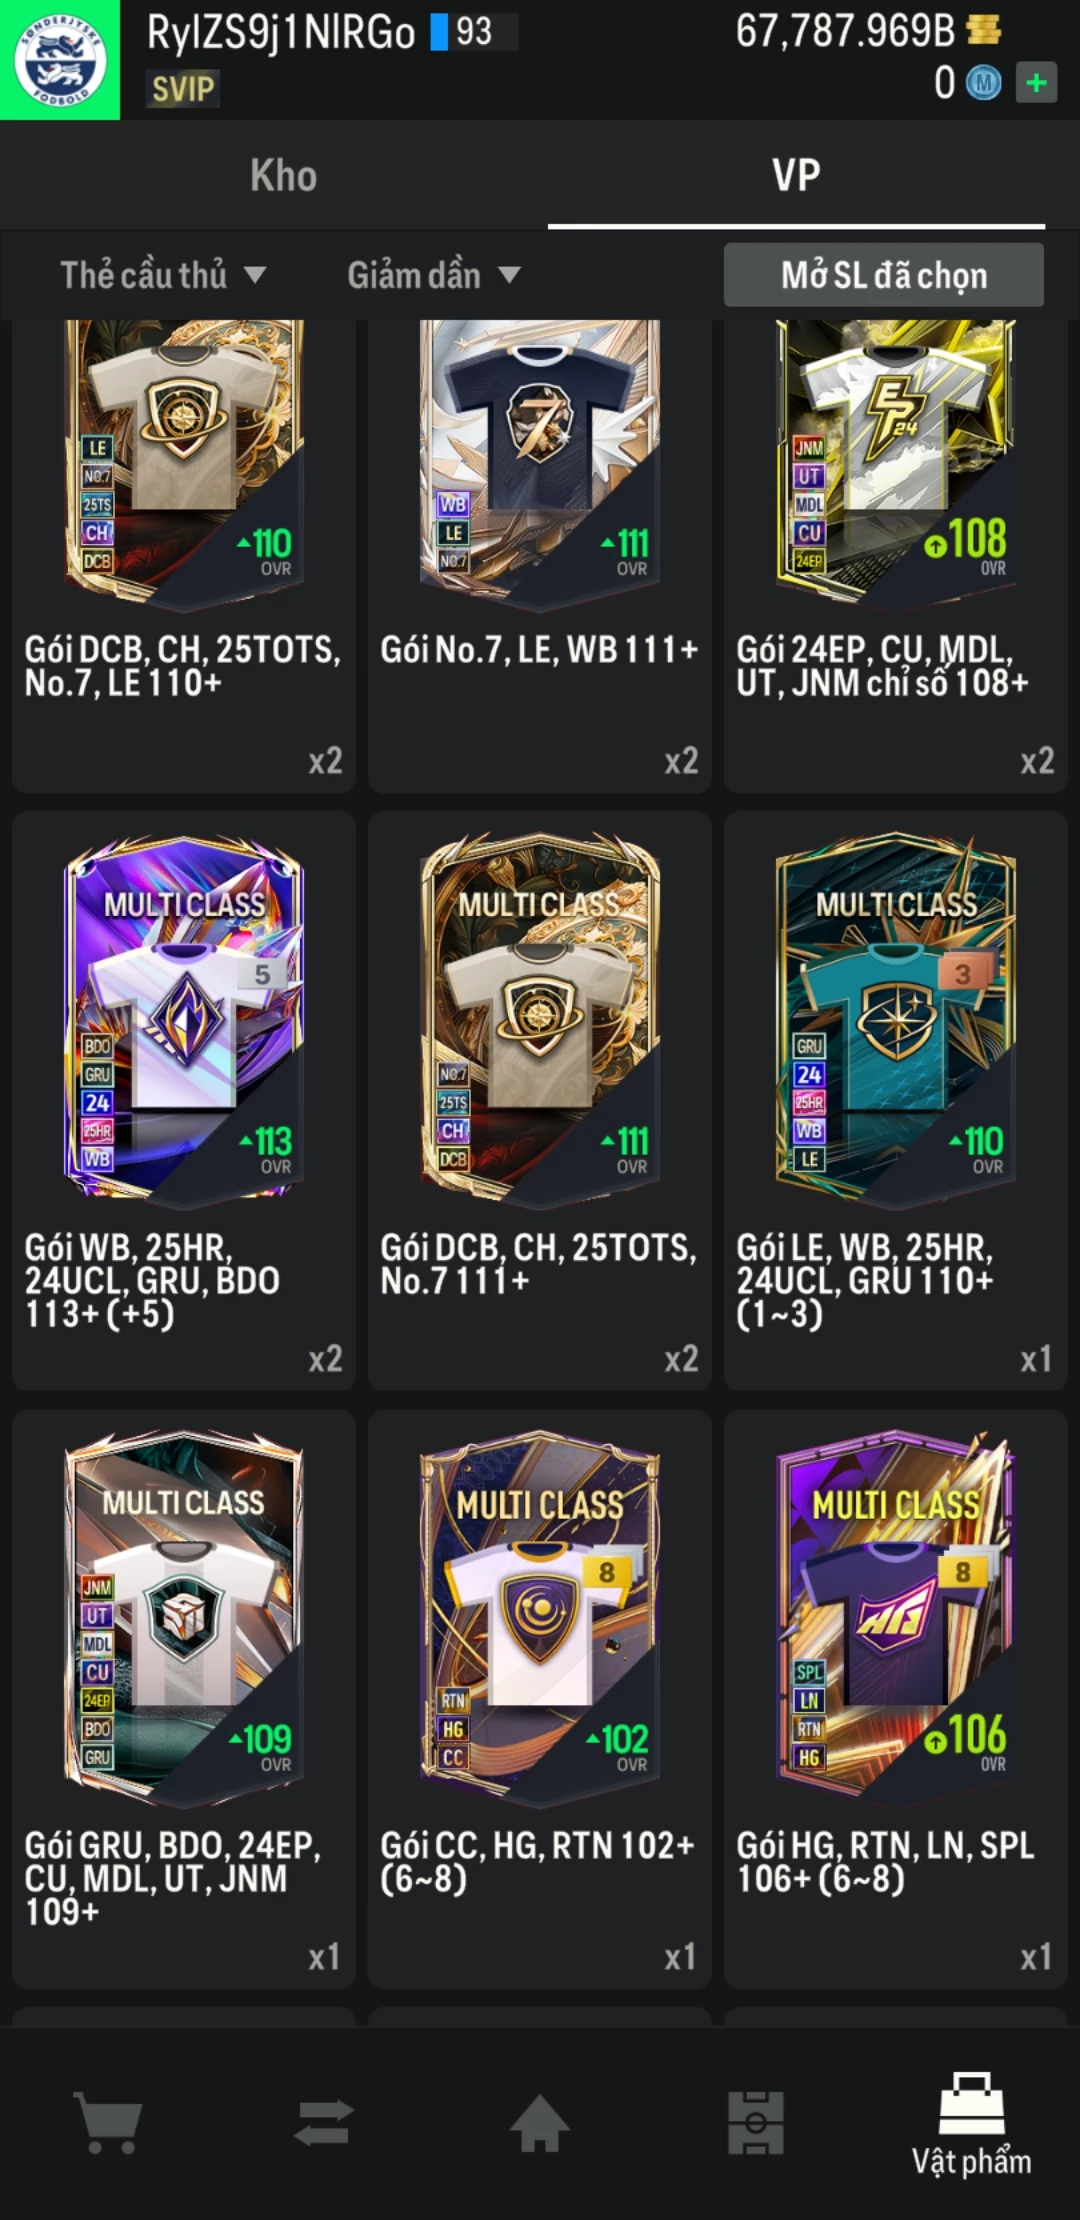Screen dimensions: 1080x2220
Task: Tap the Mở SL đã chọn button
Action: pos(884,275)
